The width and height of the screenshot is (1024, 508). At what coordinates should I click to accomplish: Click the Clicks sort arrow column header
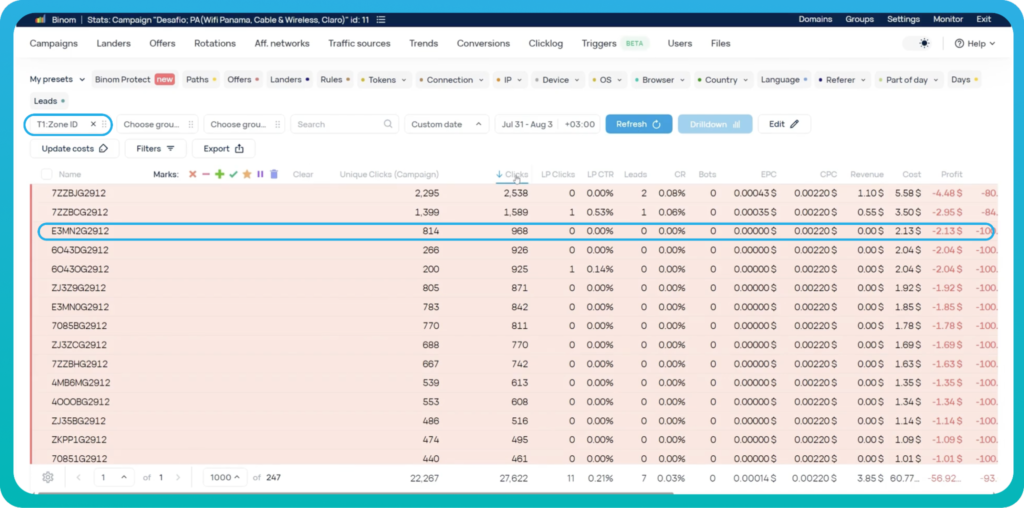tap(512, 174)
